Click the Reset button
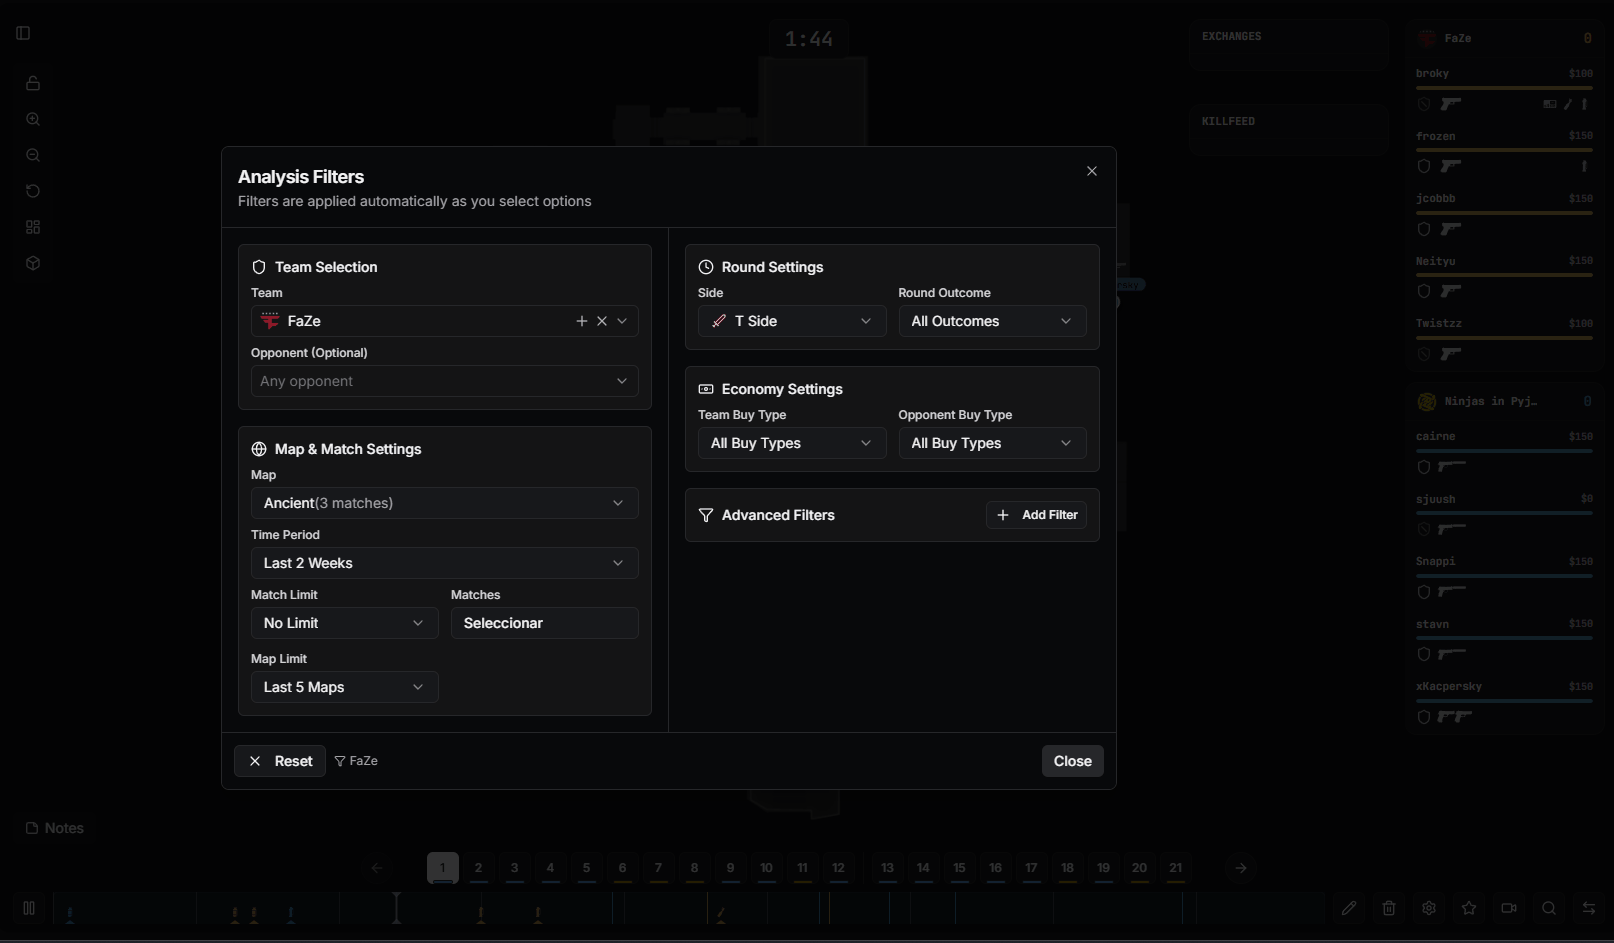 (280, 761)
